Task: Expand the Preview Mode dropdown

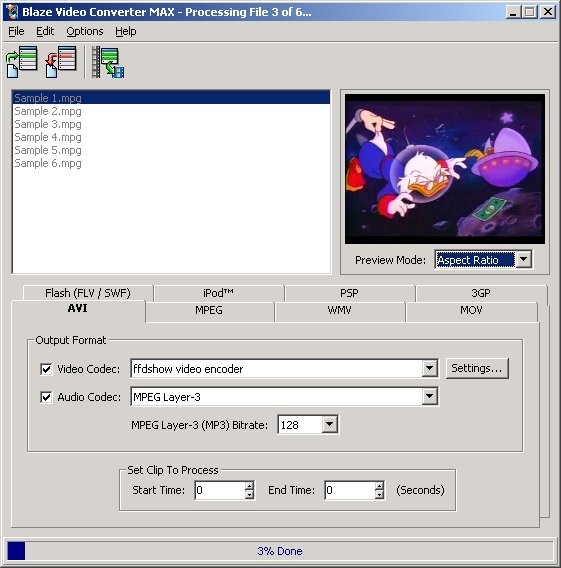Action: [524, 259]
